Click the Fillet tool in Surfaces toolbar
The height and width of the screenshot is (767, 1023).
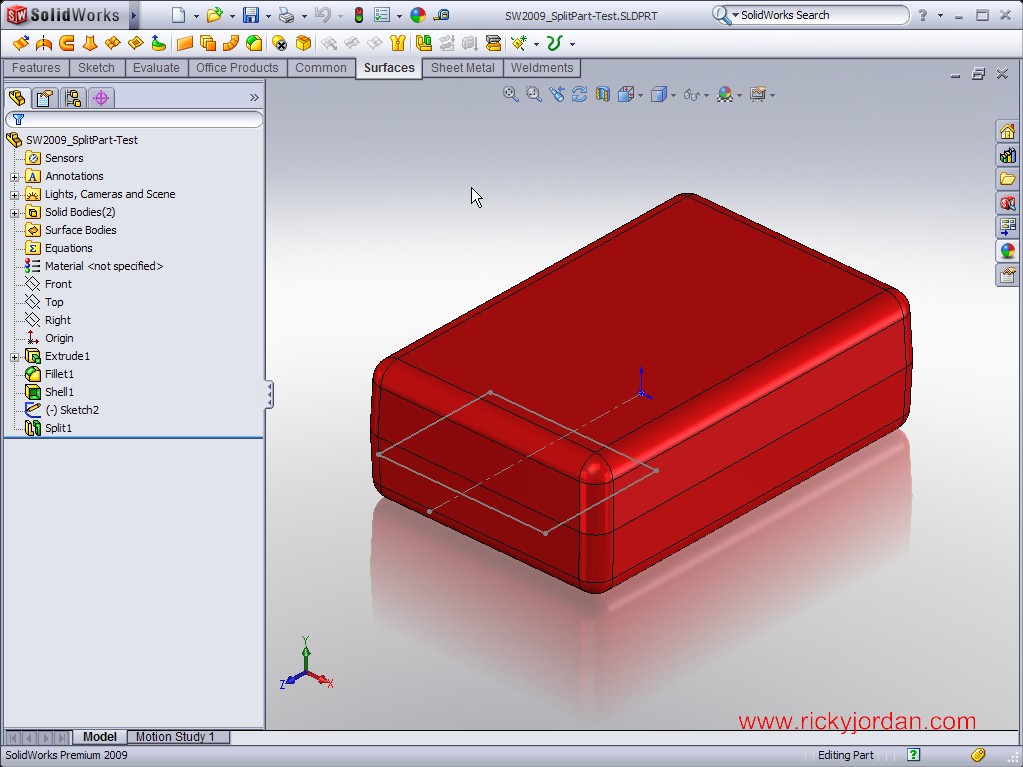[254, 44]
